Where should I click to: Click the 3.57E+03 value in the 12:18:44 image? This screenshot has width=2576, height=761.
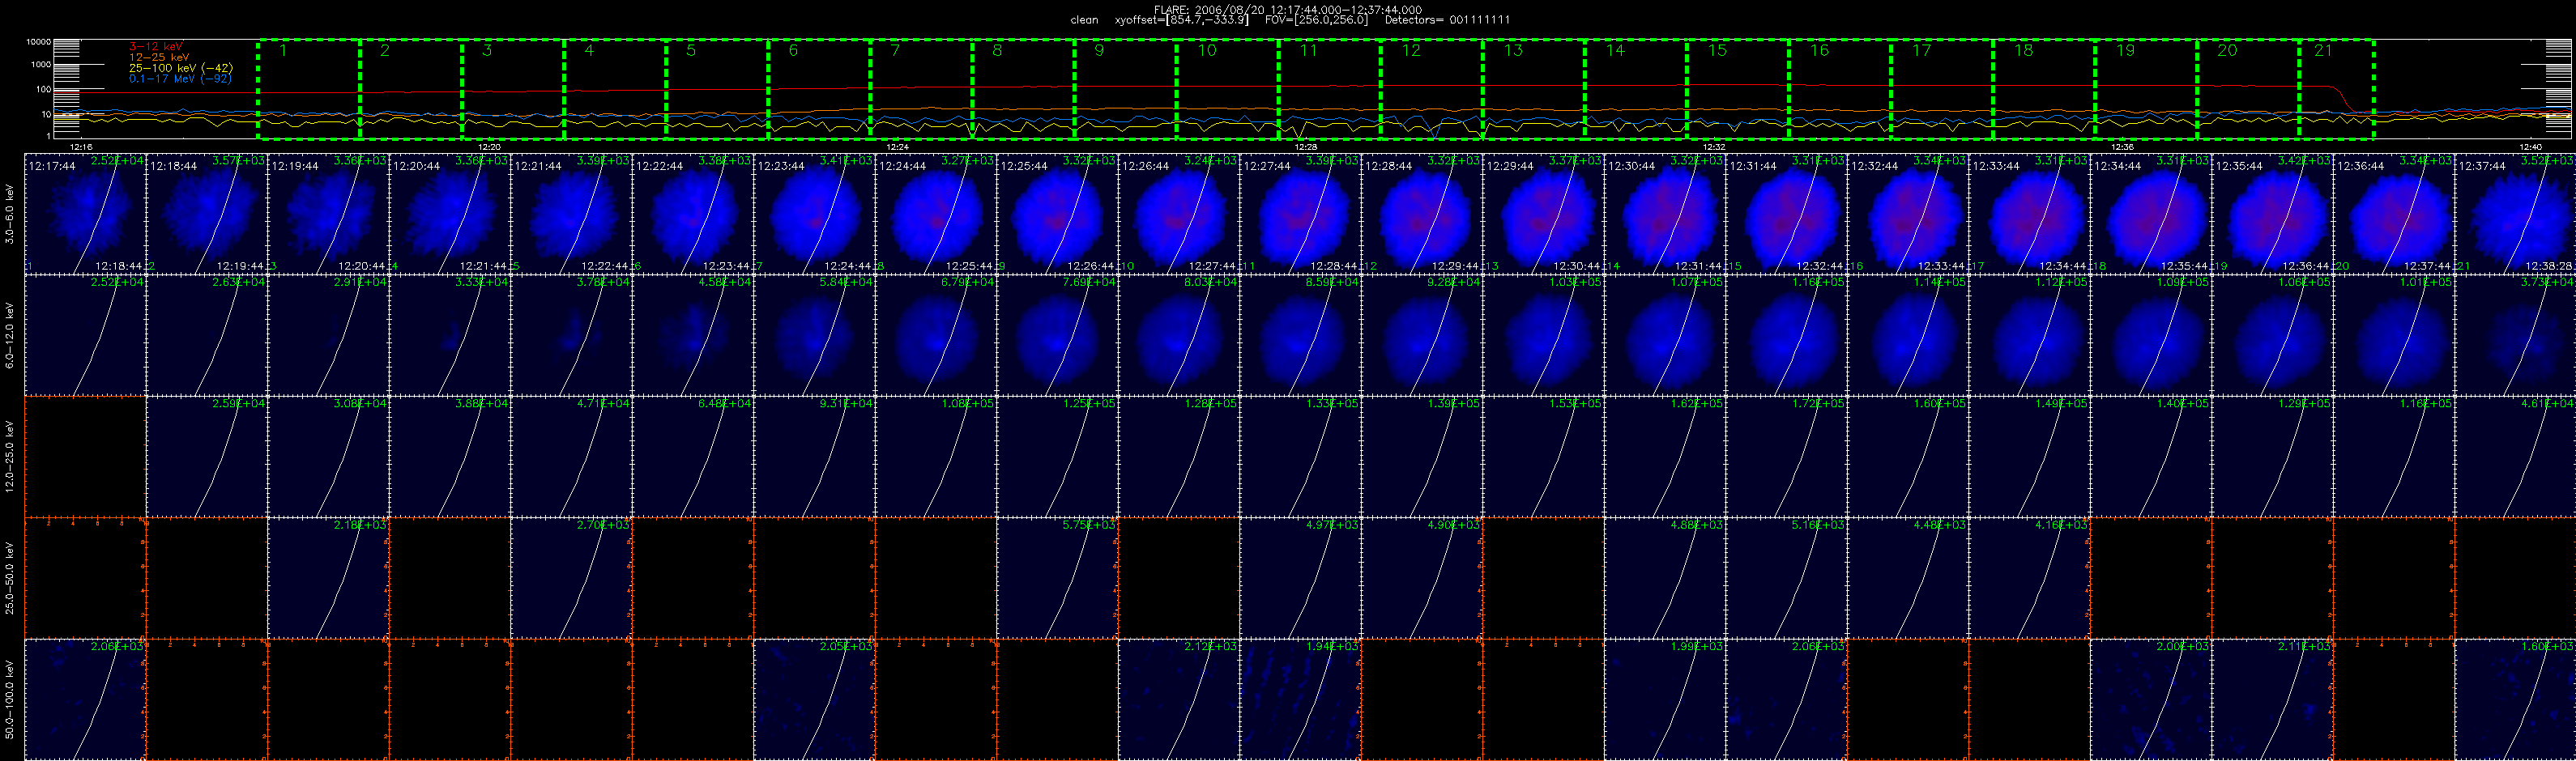pyautogui.click(x=240, y=160)
